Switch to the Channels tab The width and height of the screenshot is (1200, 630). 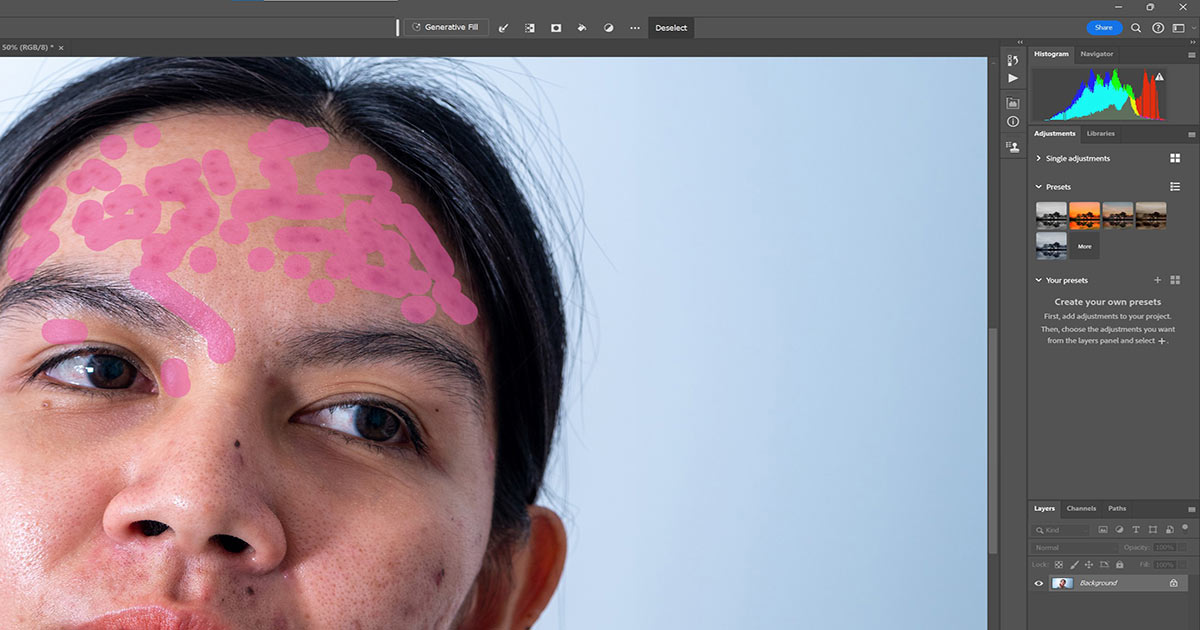[x=1081, y=508]
